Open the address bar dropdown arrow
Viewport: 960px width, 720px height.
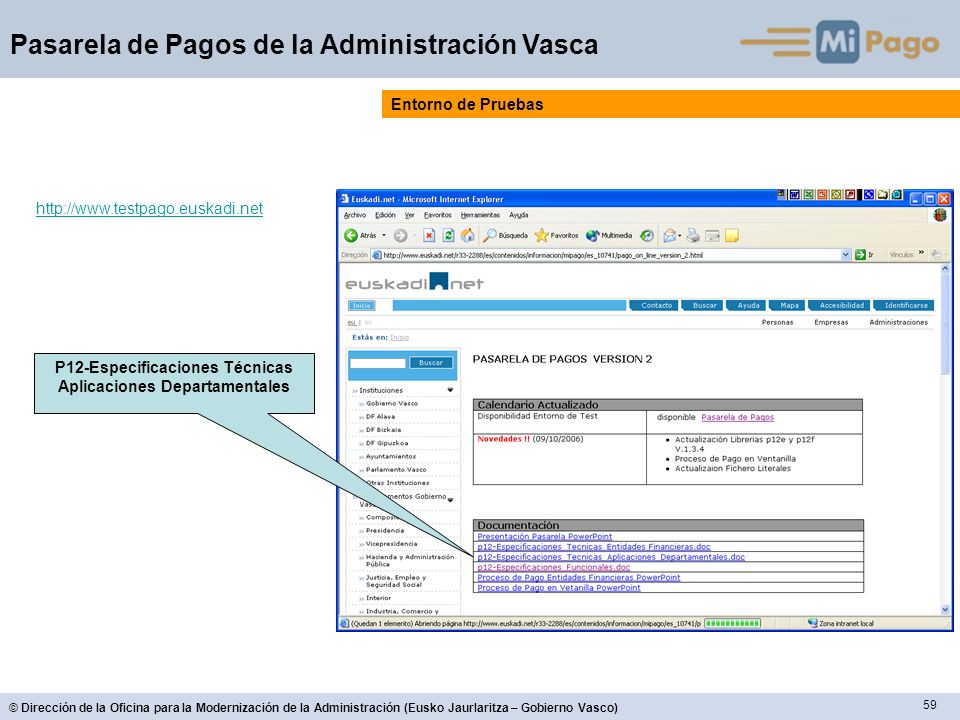[x=846, y=255]
